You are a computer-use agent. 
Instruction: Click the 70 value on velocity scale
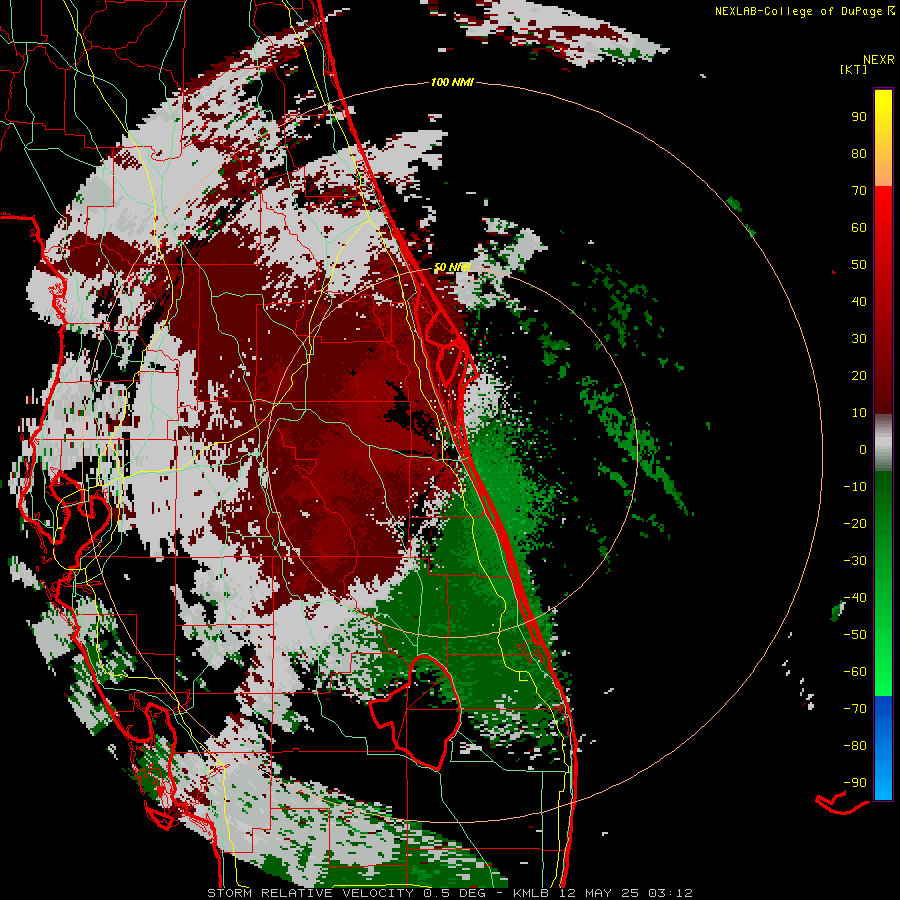(x=859, y=191)
